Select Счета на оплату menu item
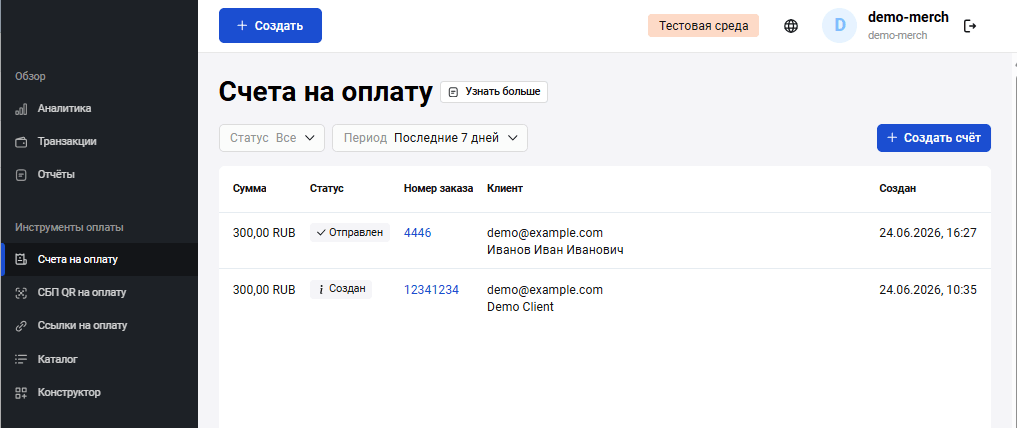 tap(99, 259)
